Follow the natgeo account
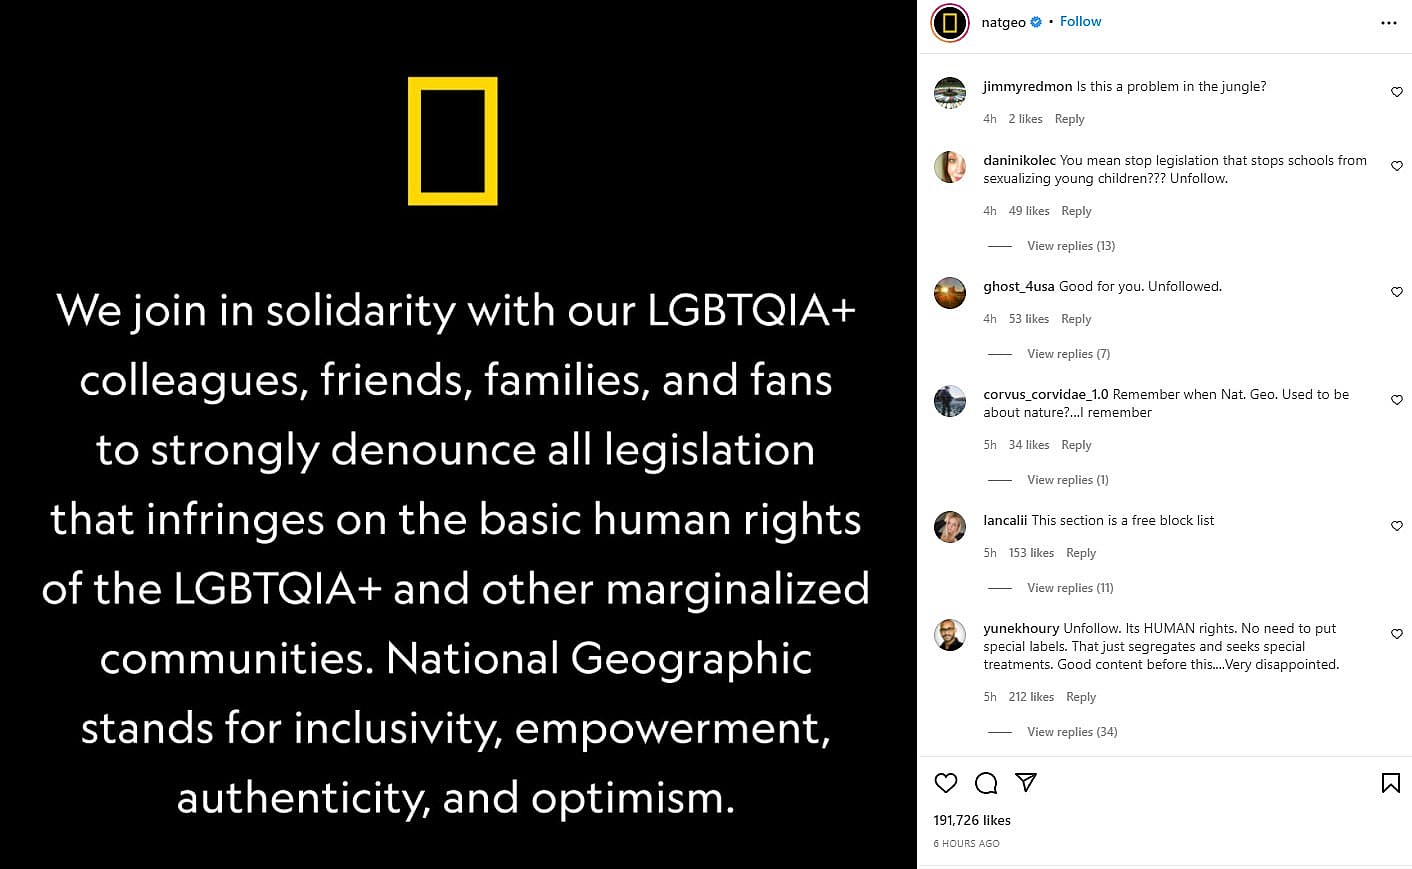1412x869 pixels. pyautogui.click(x=1080, y=22)
